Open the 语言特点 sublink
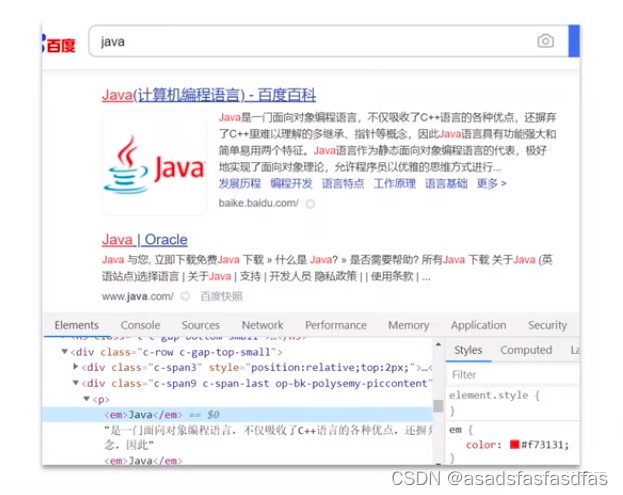Image resolution: width=623 pixels, height=495 pixels. pos(343,183)
